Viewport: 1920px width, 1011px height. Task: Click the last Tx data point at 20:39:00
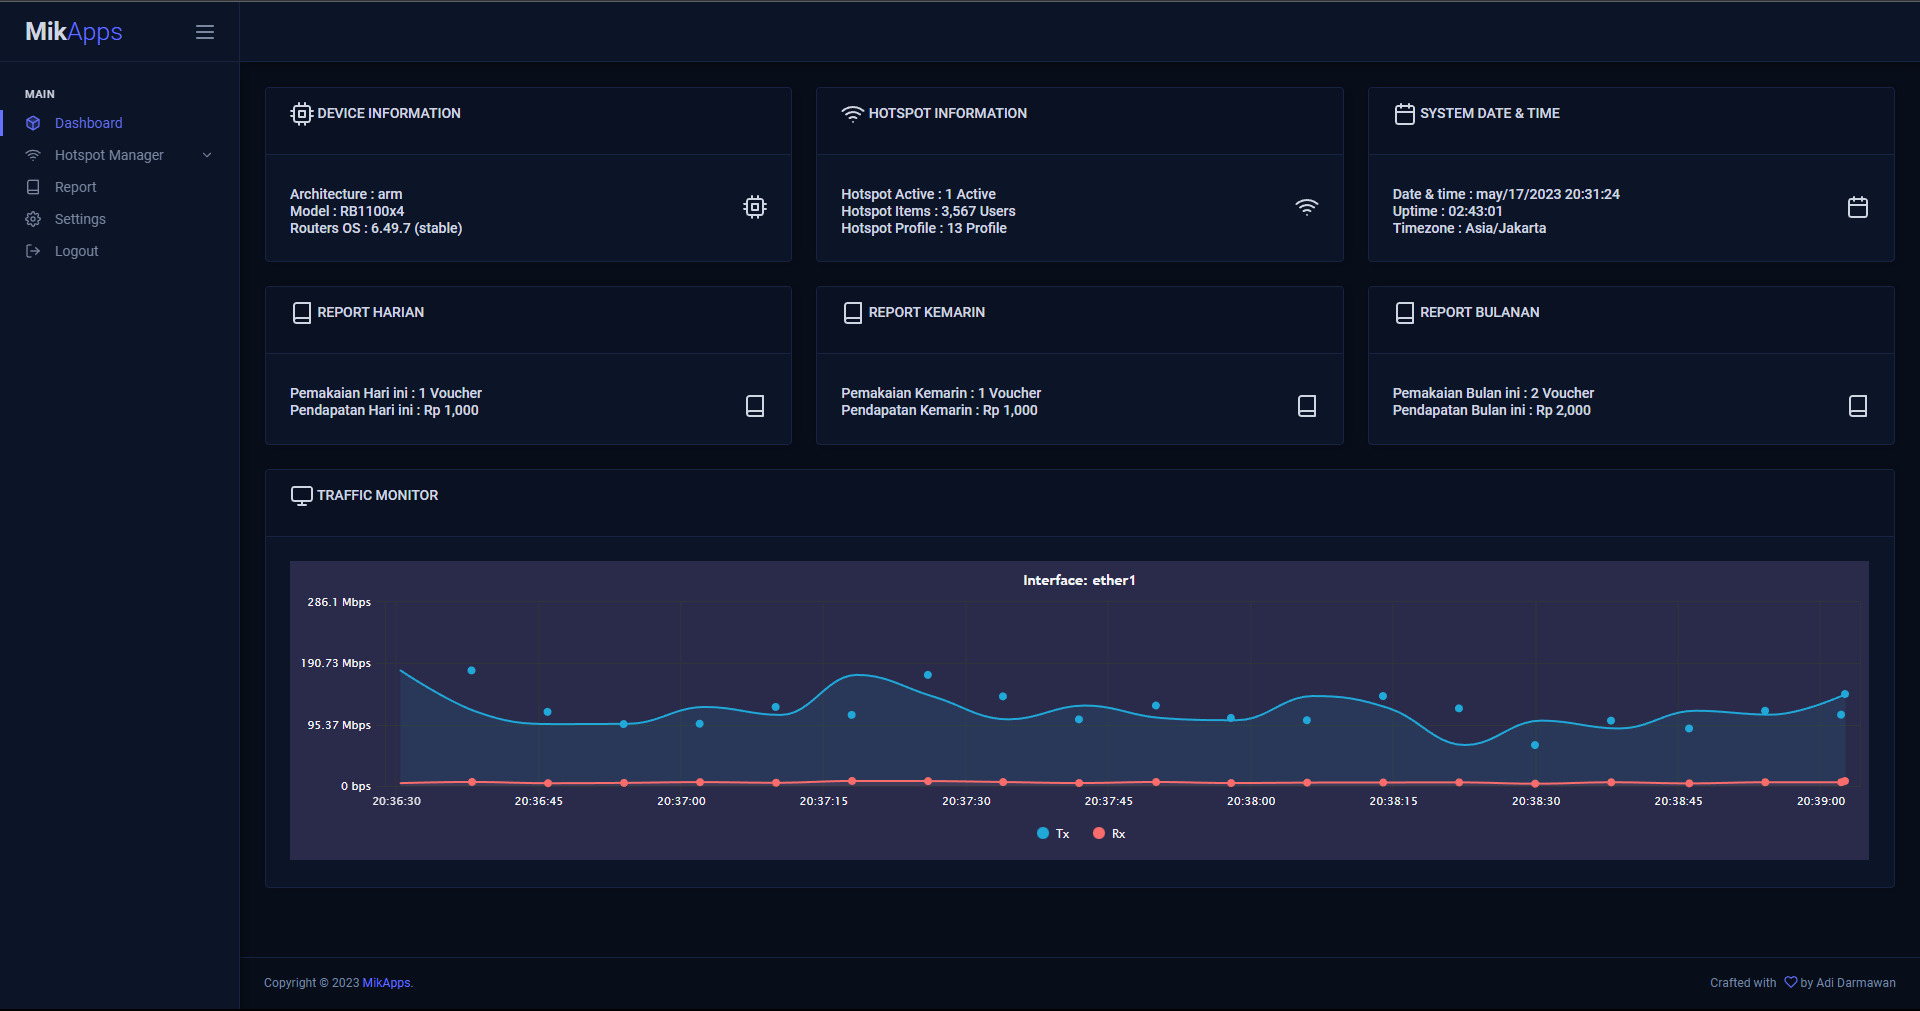point(1844,694)
